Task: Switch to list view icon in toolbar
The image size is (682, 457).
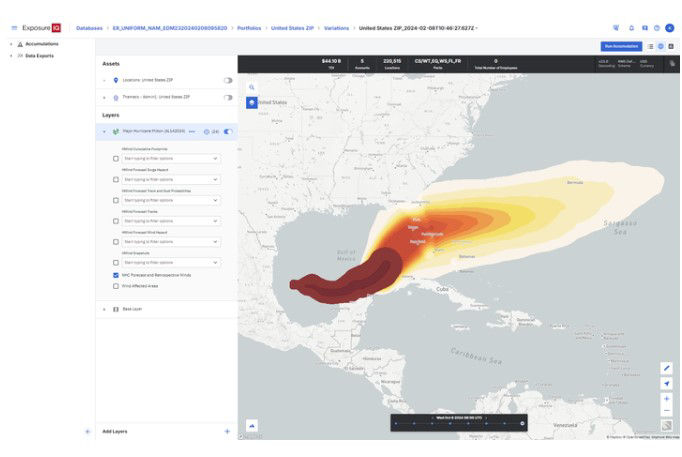Action: point(651,46)
